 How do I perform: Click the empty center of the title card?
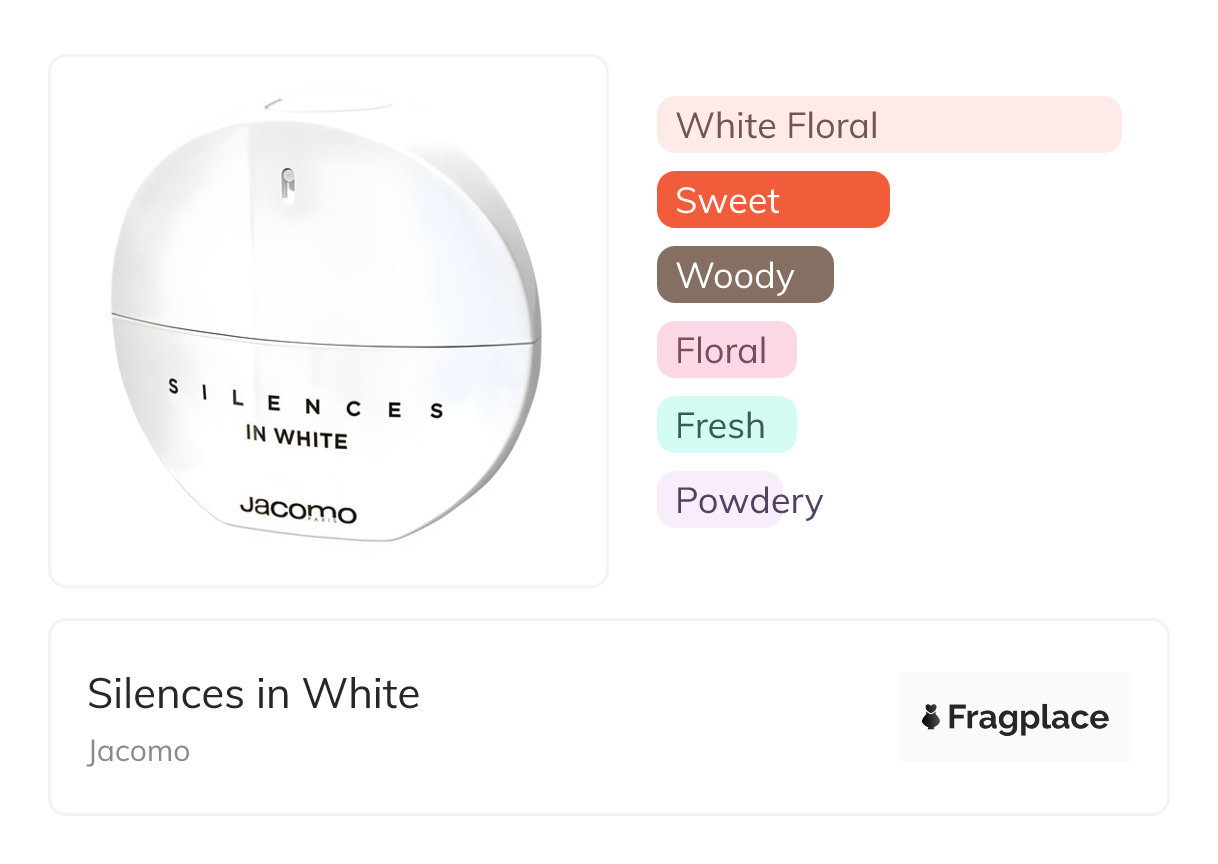coord(640,717)
